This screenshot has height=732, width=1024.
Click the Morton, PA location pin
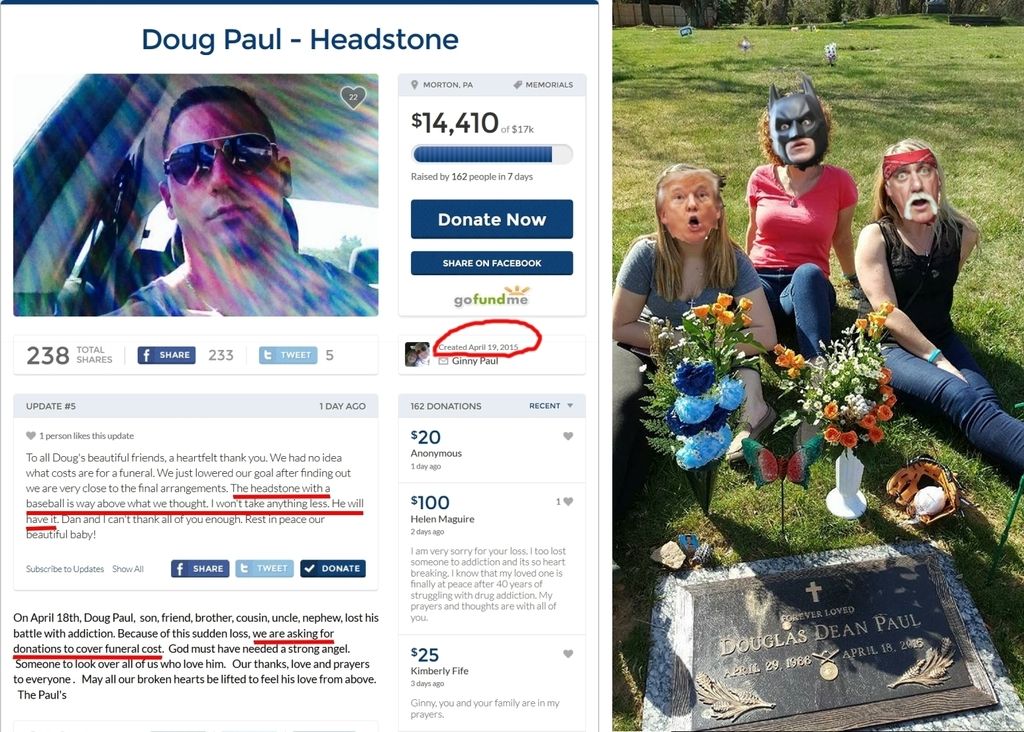click(415, 85)
